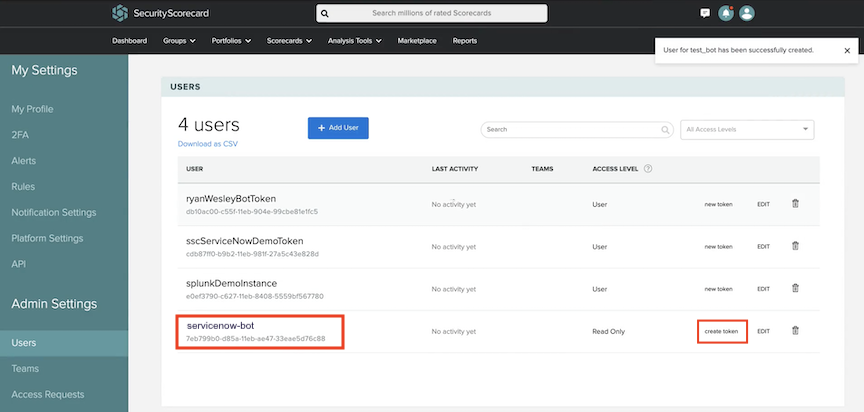Click the 4 users count heading
The height and width of the screenshot is (412, 864).
pyautogui.click(x=209, y=125)
